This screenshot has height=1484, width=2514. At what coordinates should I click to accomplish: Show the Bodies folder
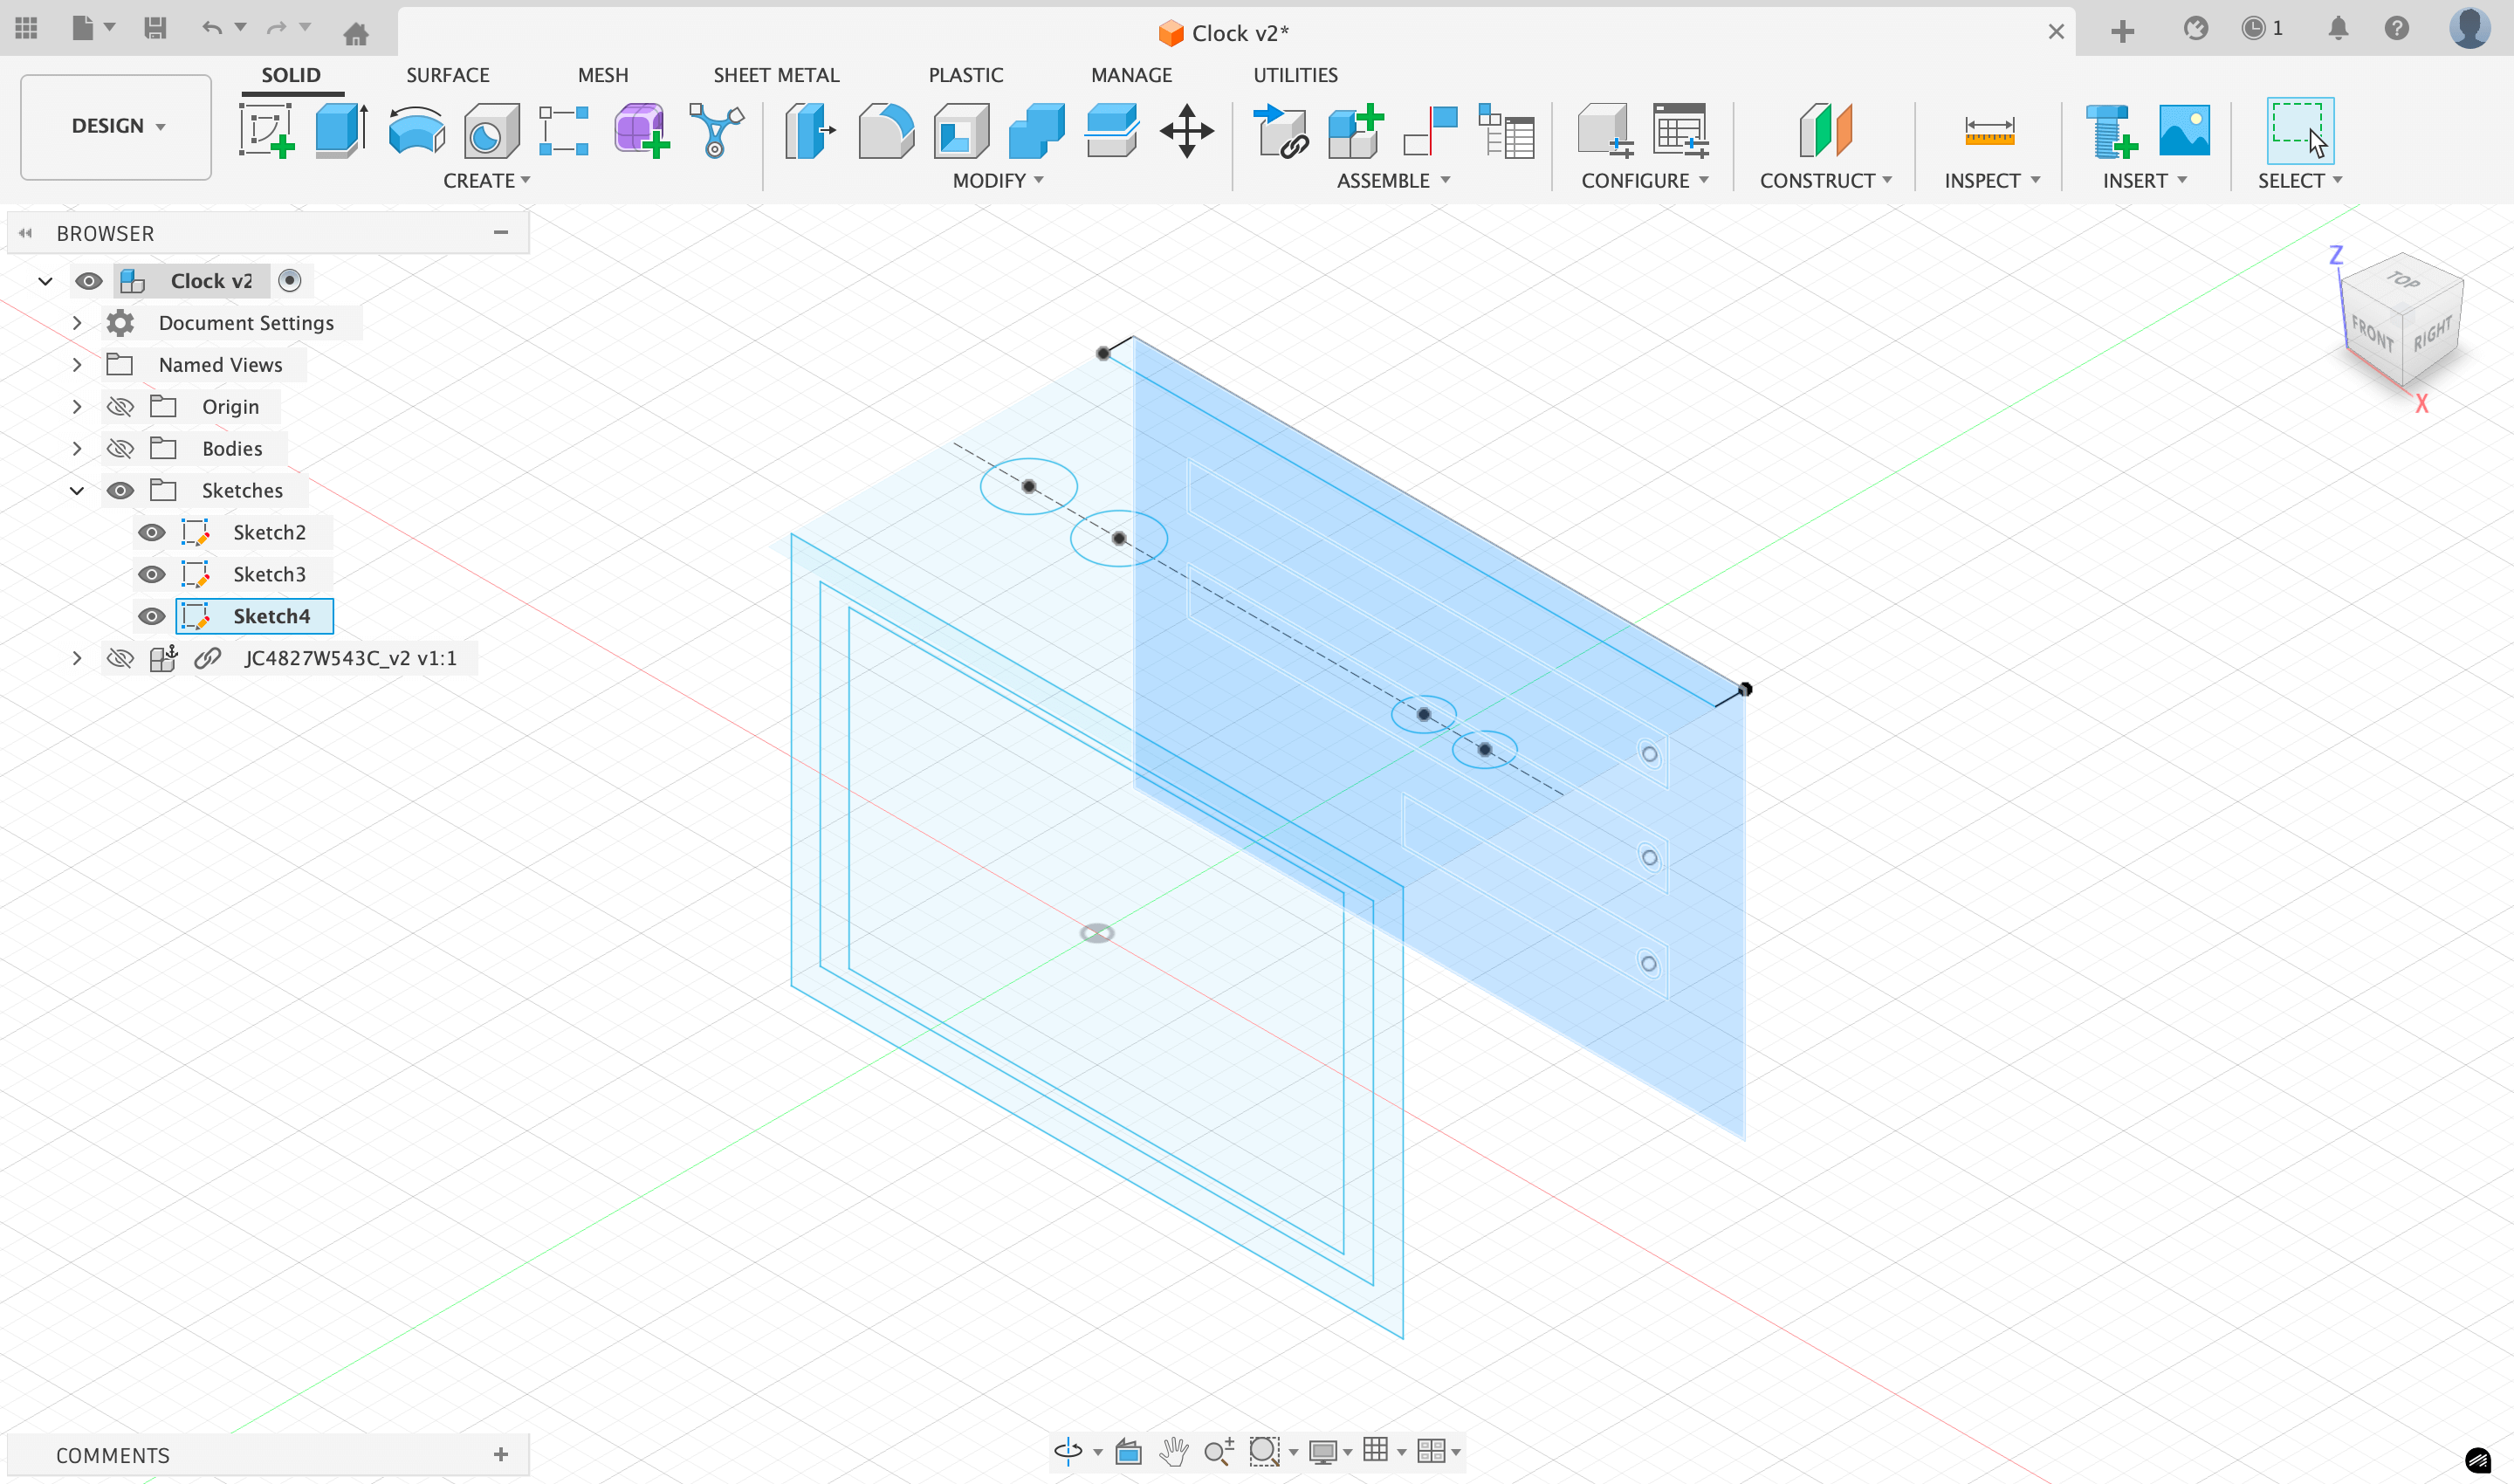pos(120,448)
